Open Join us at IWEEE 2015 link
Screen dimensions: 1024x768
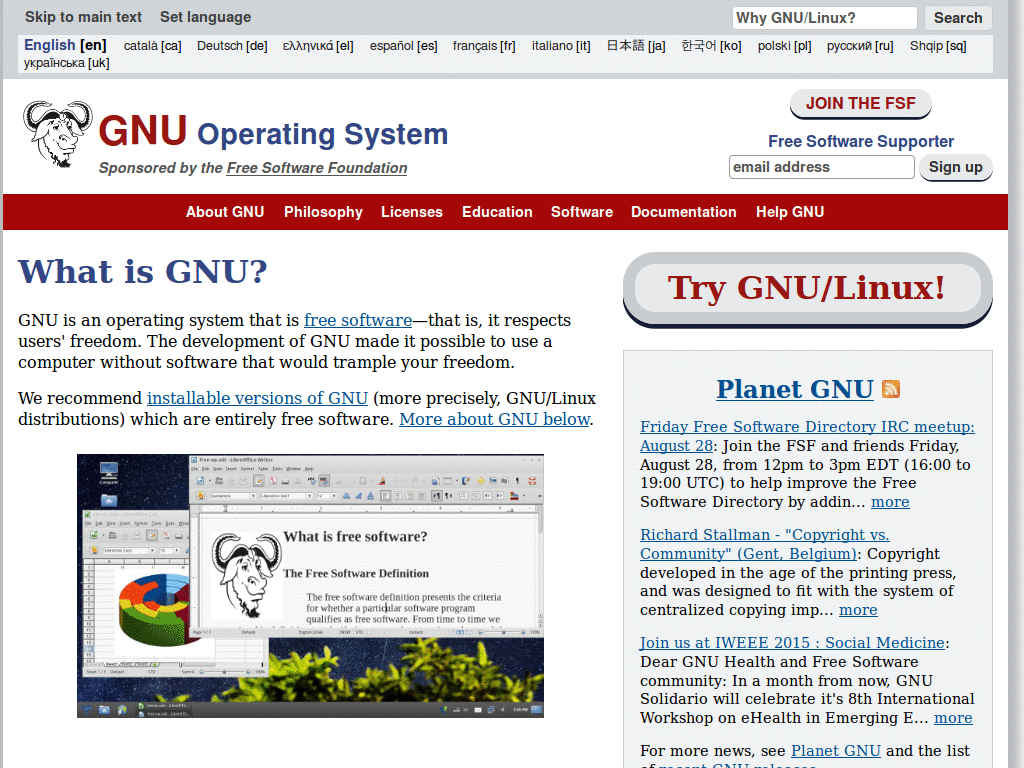792,643
